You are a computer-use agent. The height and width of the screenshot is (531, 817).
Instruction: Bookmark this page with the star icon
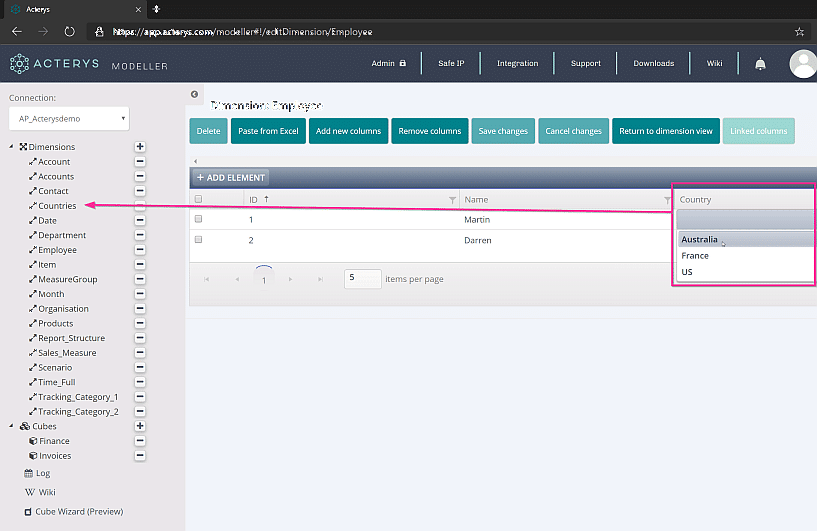[799, 32]
